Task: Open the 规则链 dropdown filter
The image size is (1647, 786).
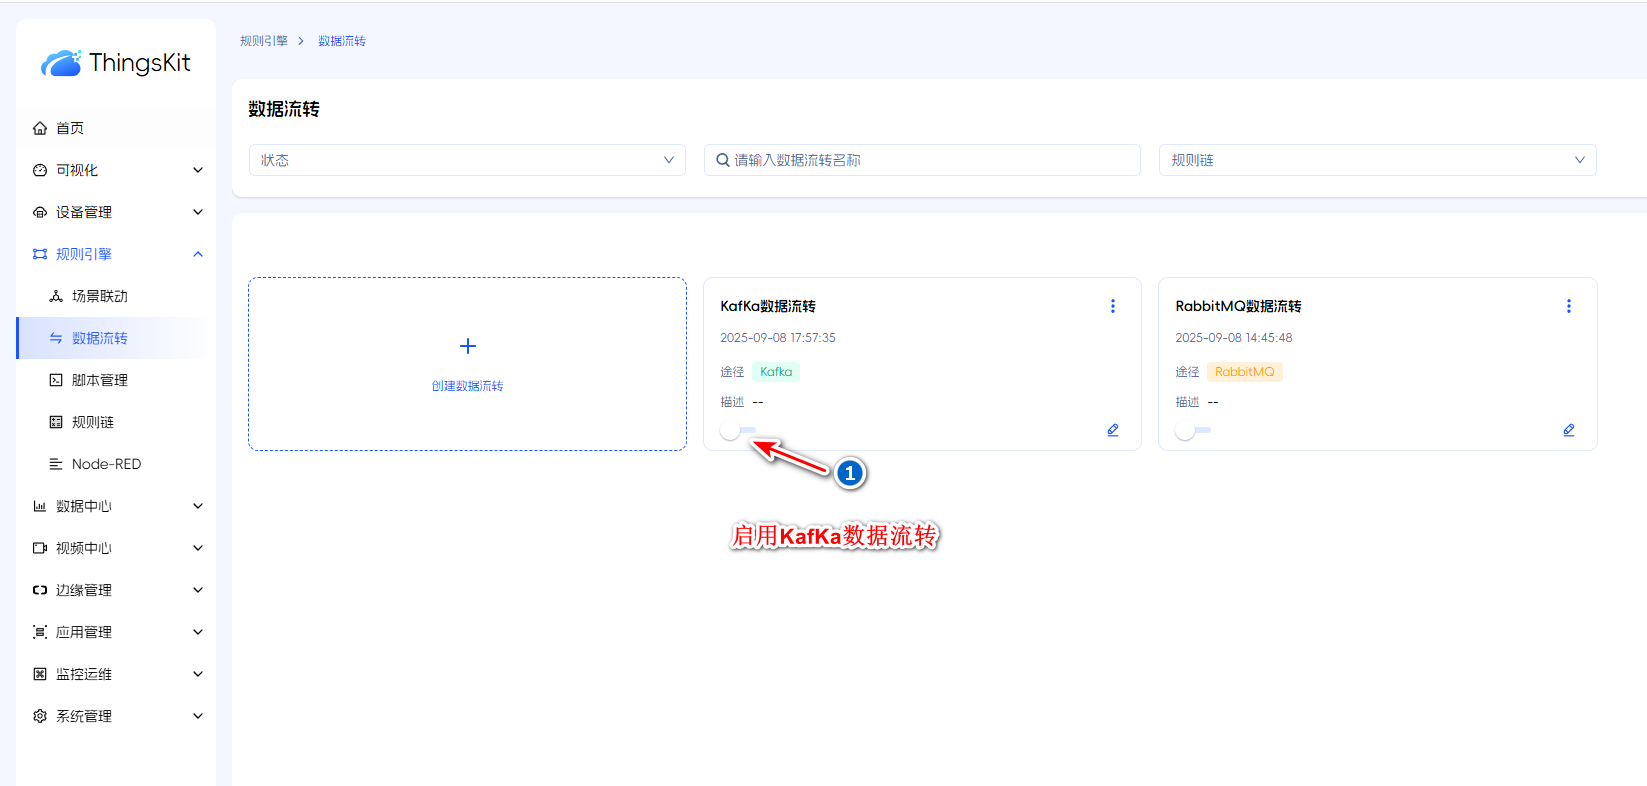Action: (x=1377, y=160)
